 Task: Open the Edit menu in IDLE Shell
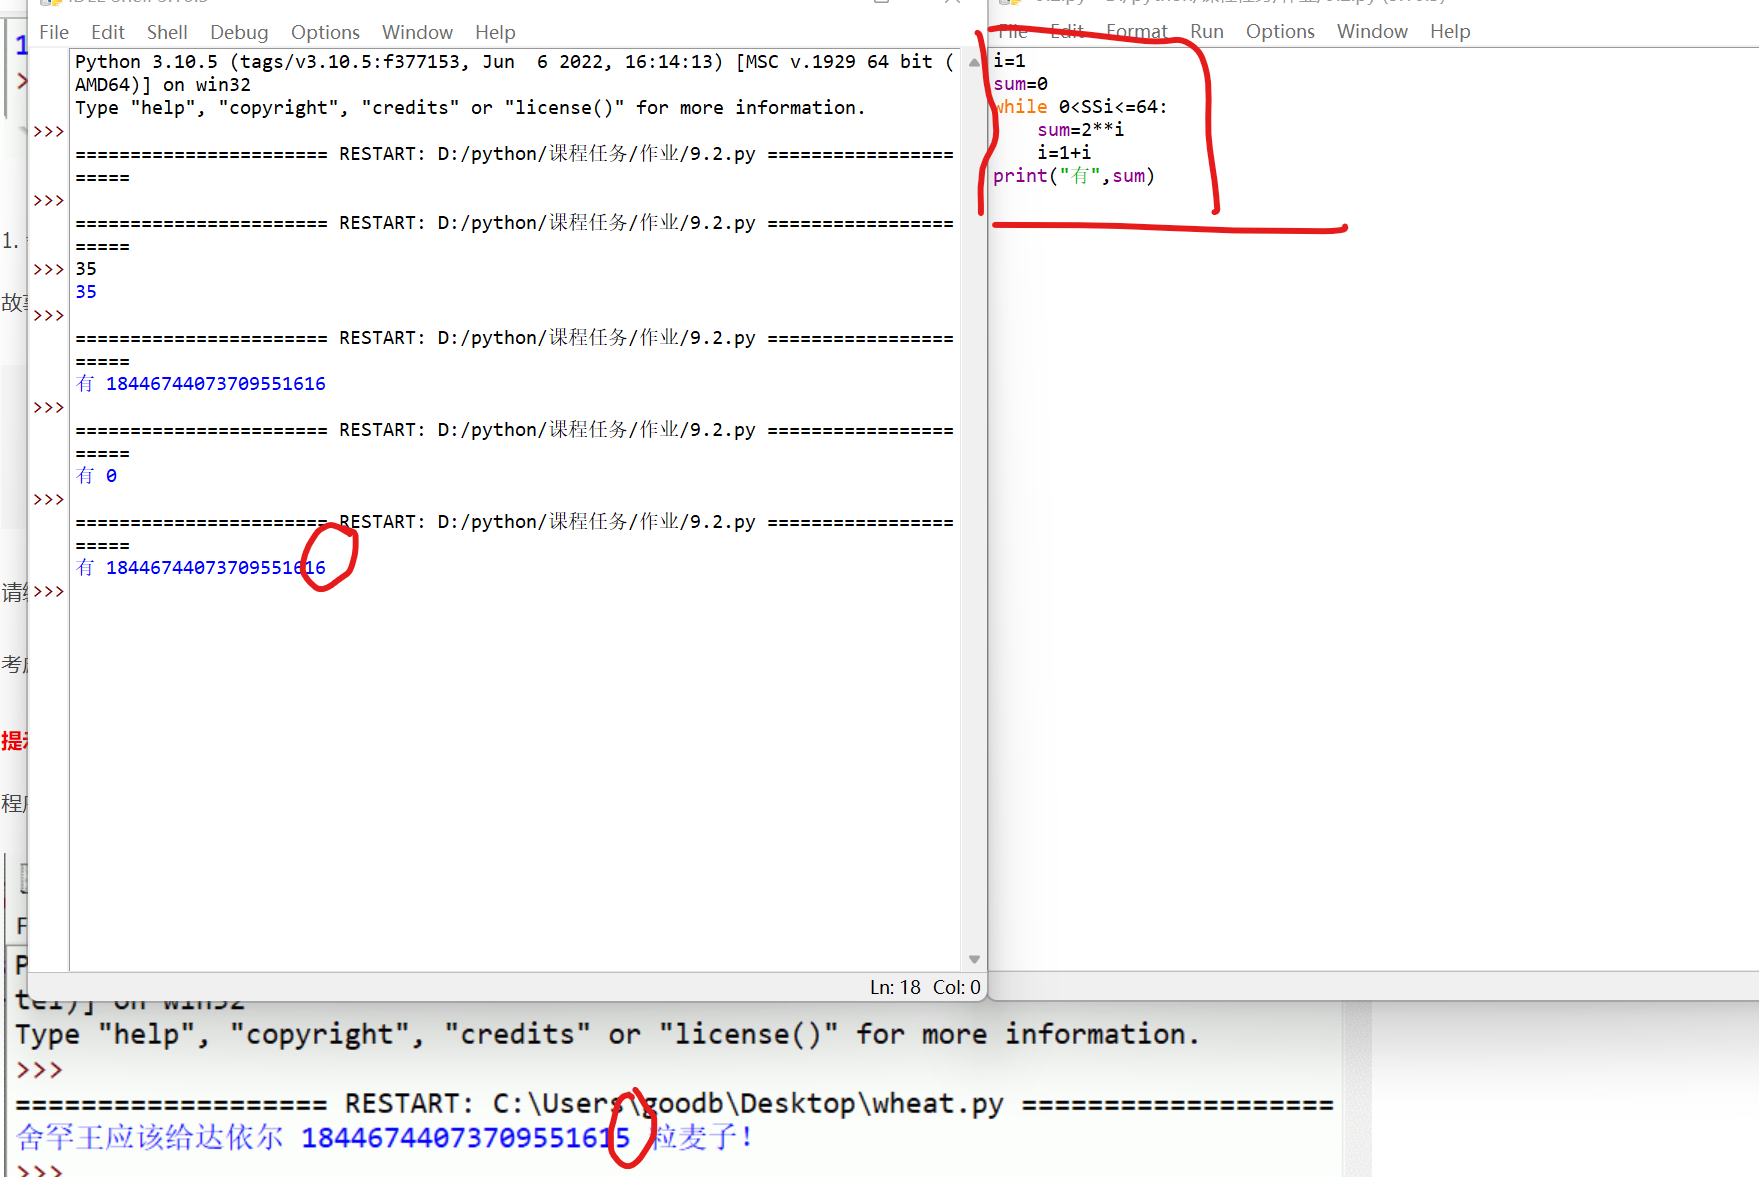[108, 32]
